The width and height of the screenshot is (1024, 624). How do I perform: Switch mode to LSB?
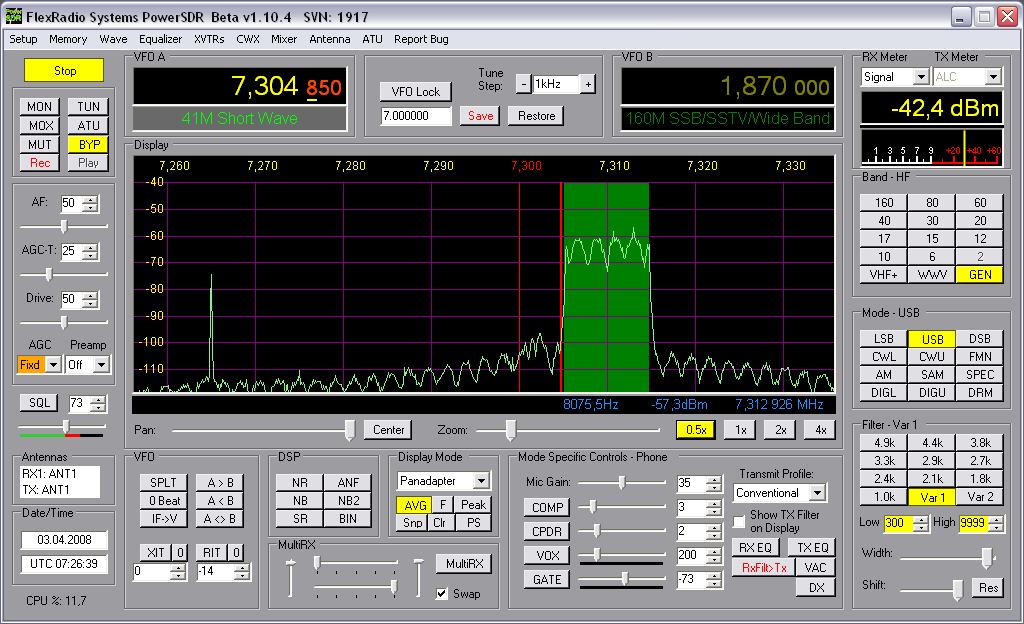tap(884, 339)
